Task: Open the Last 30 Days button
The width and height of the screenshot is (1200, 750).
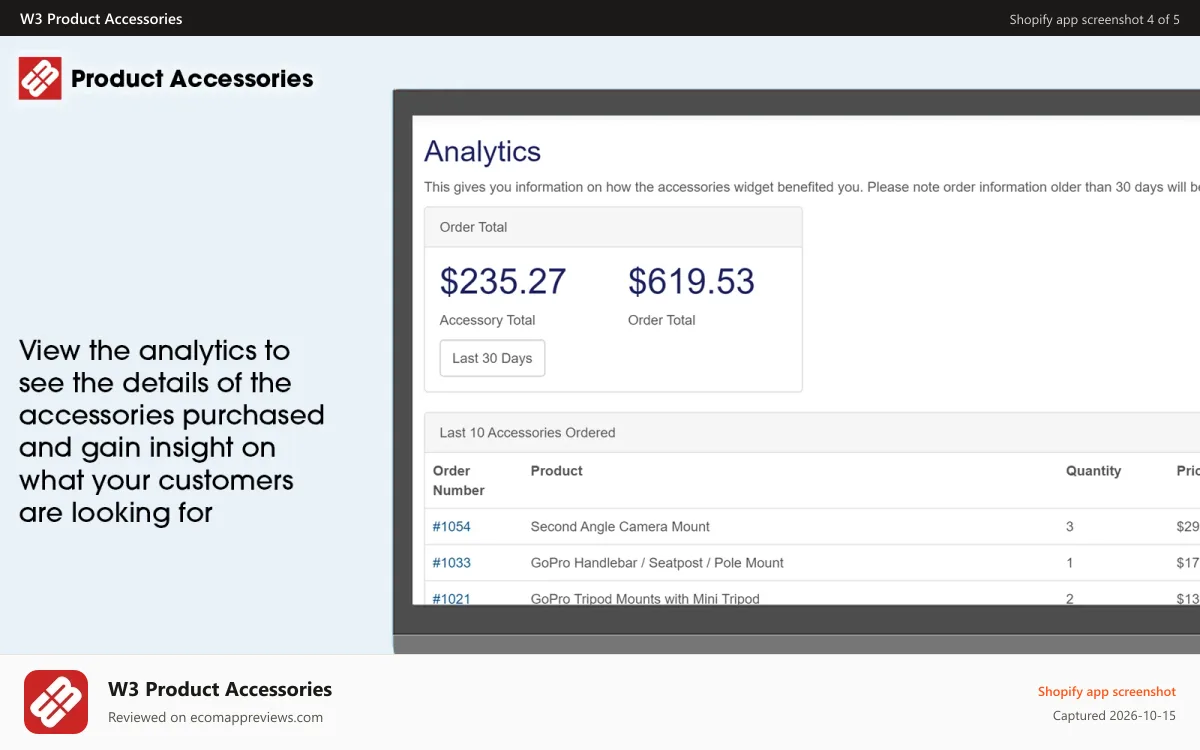Action: pos(492,358)
